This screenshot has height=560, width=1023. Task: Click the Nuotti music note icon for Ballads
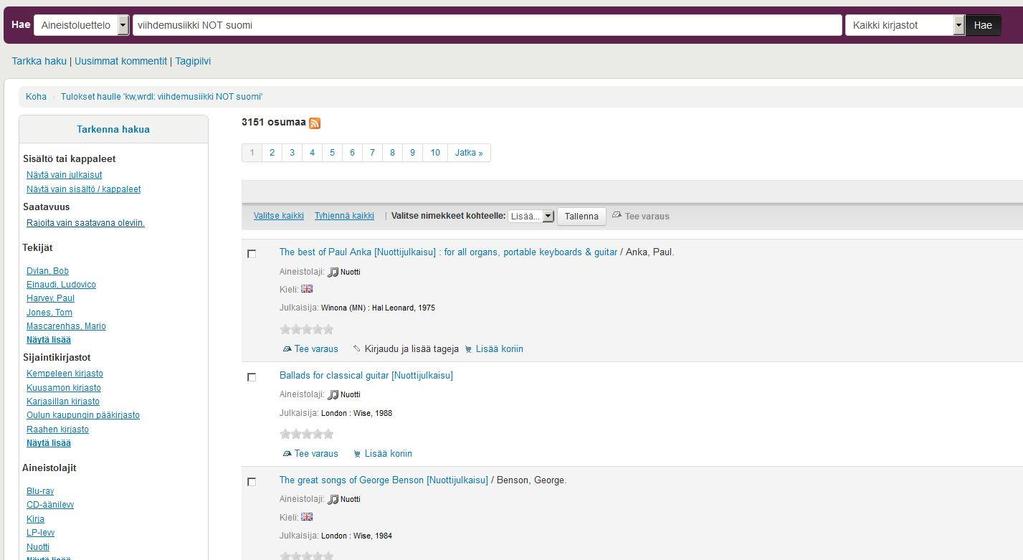click(x=333, y=395)
